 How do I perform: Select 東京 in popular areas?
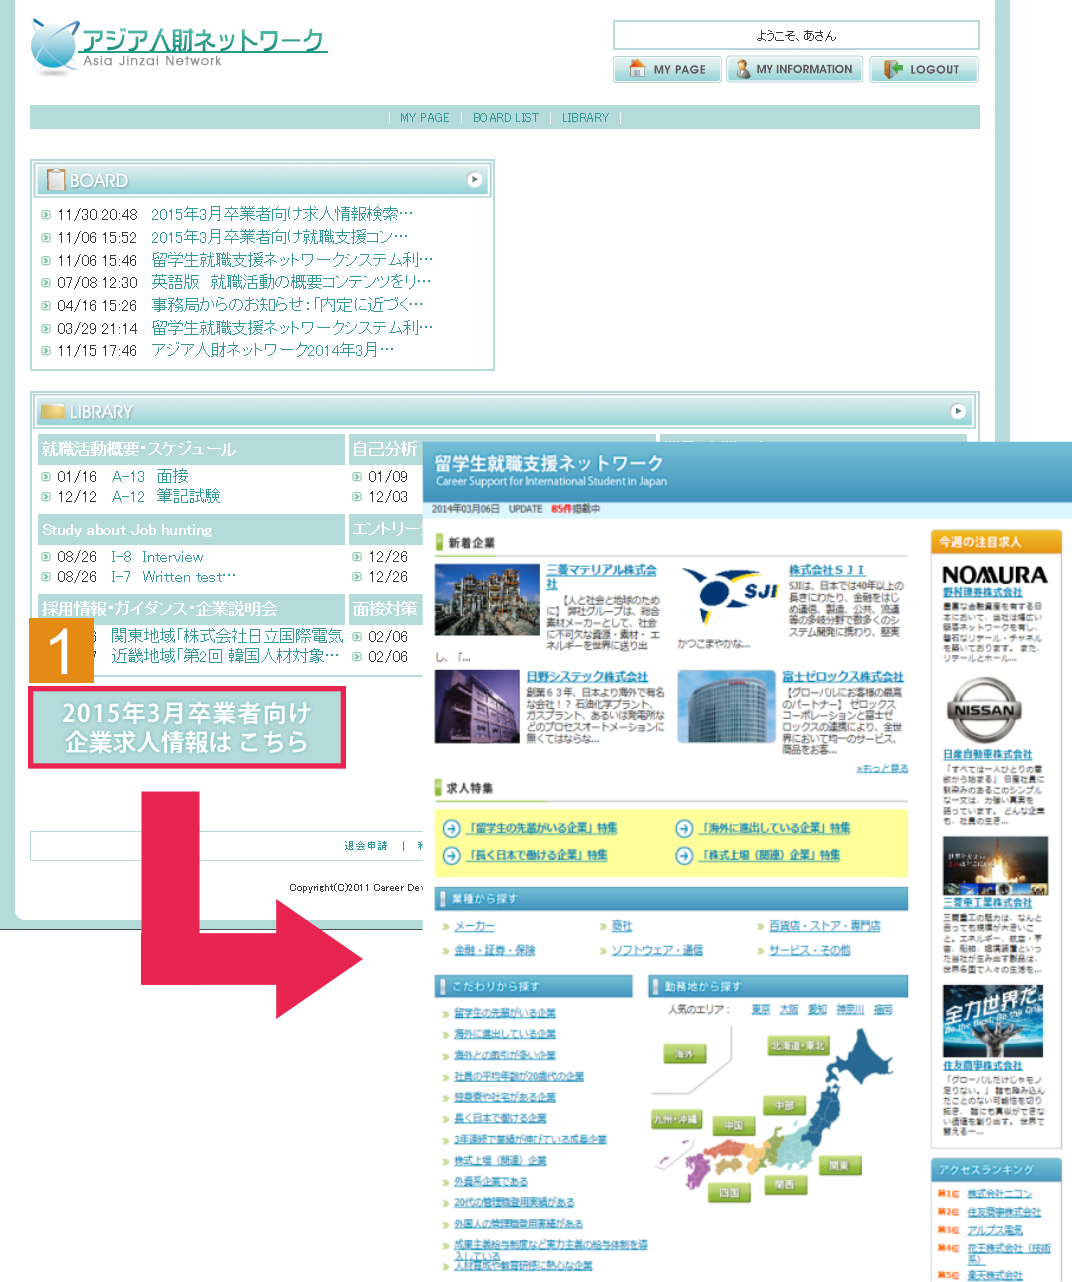[761, 1010]
